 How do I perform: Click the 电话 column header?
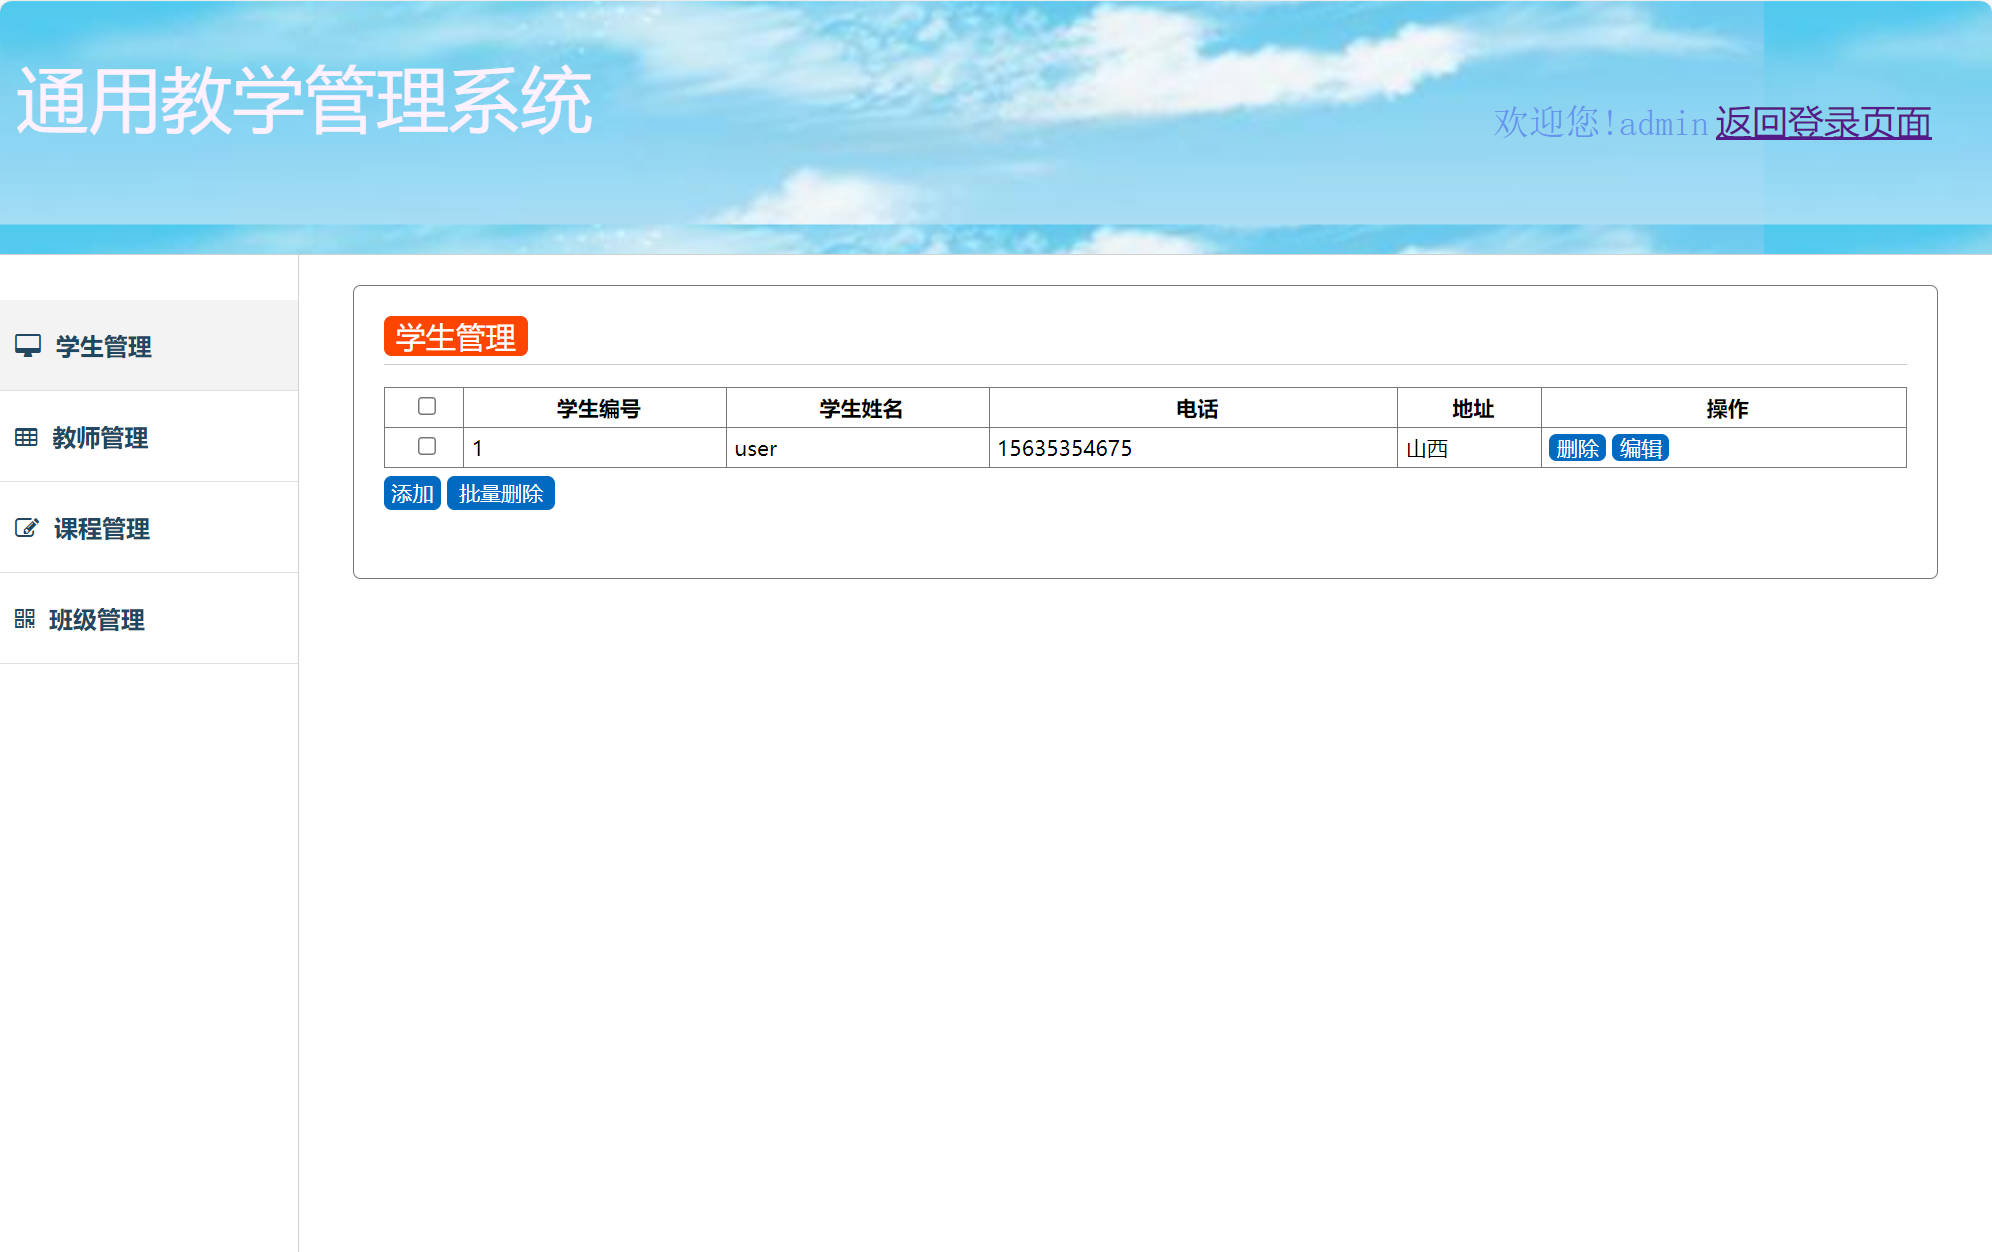[1193, 407]
